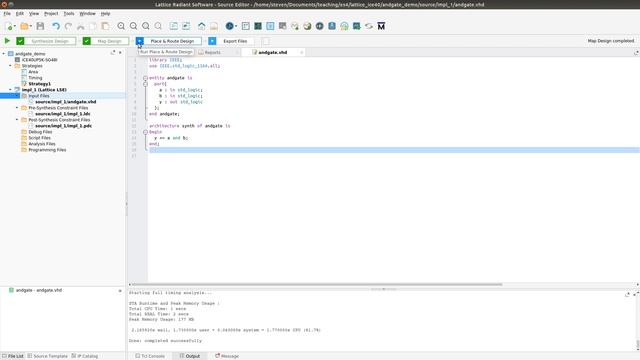640x360 pixels.
Task: Fold the architecture begin code block
Action: (145, 132)
